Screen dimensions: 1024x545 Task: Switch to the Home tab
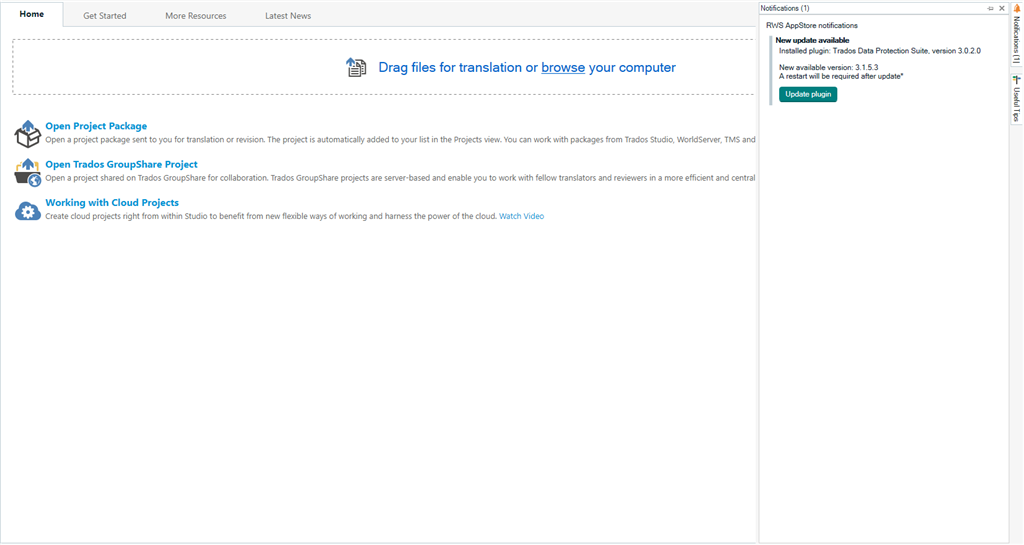point(31,14)
